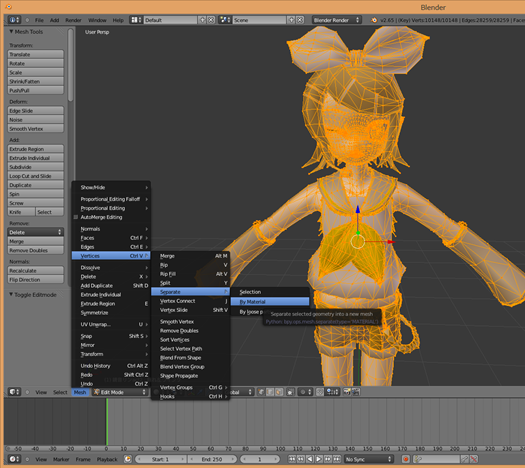The width and height of the screenshot is (525, 468).
Task: Click the scene browse icon
Action: click(225, 20)
